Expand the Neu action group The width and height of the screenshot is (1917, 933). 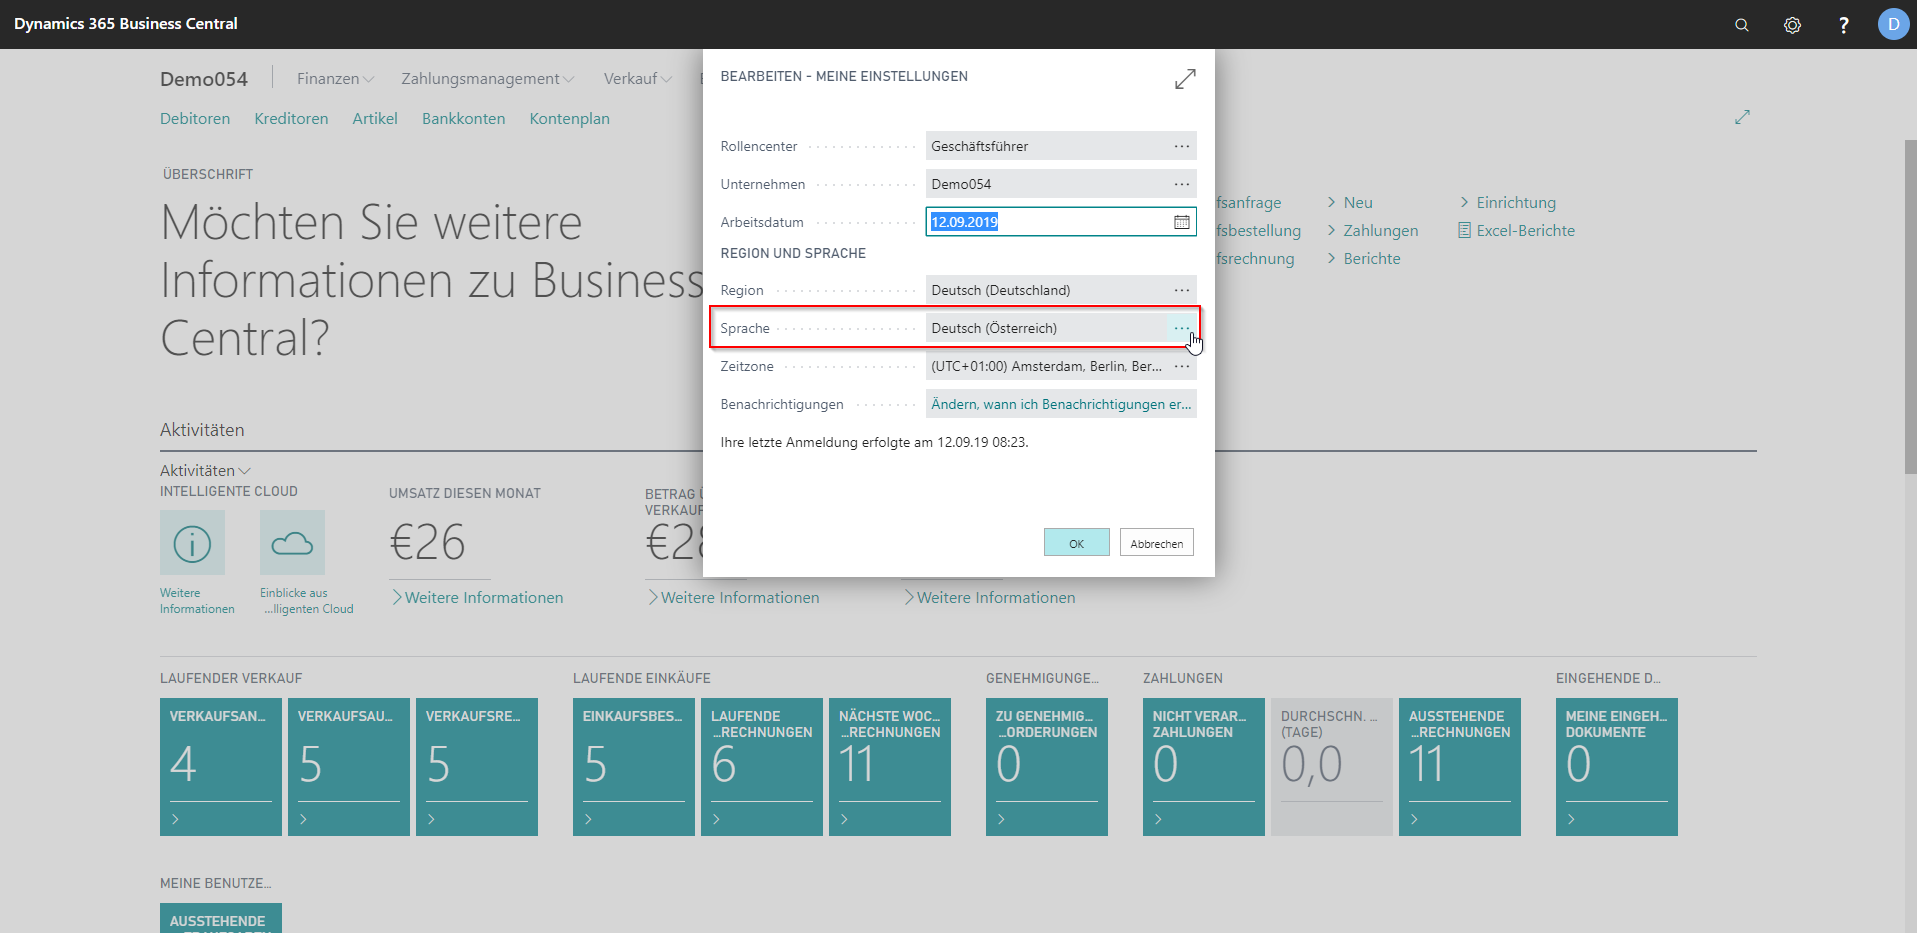pyautogui.click(x=1350, y=202)
